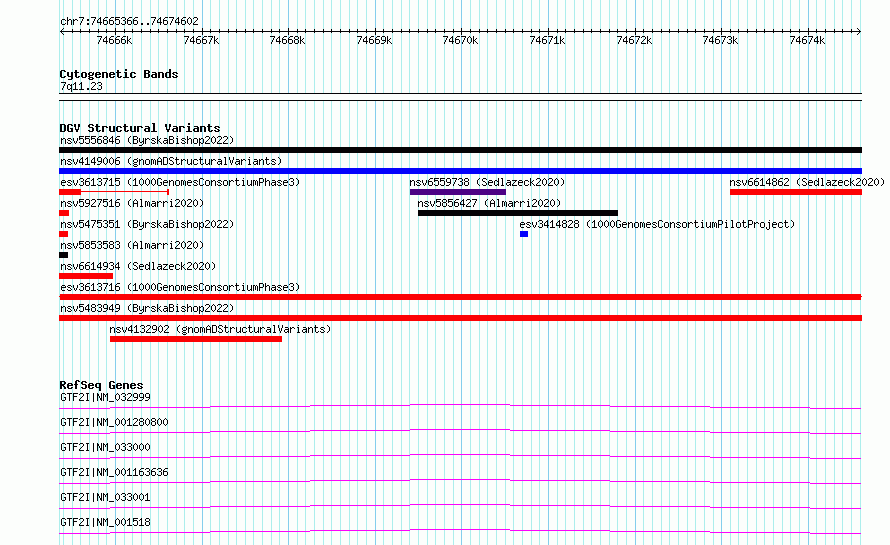Click the GTF2I|NM_001163636 transcript label

click(x=114, y=472)
